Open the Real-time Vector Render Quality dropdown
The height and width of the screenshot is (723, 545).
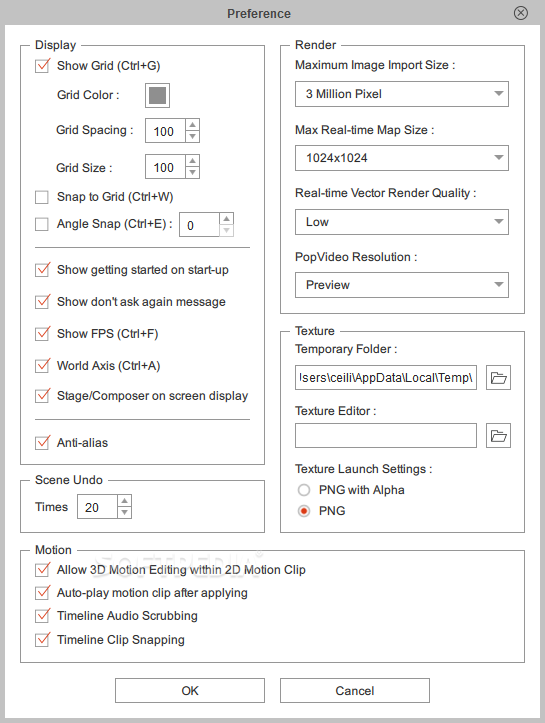(x=402, y=222)
